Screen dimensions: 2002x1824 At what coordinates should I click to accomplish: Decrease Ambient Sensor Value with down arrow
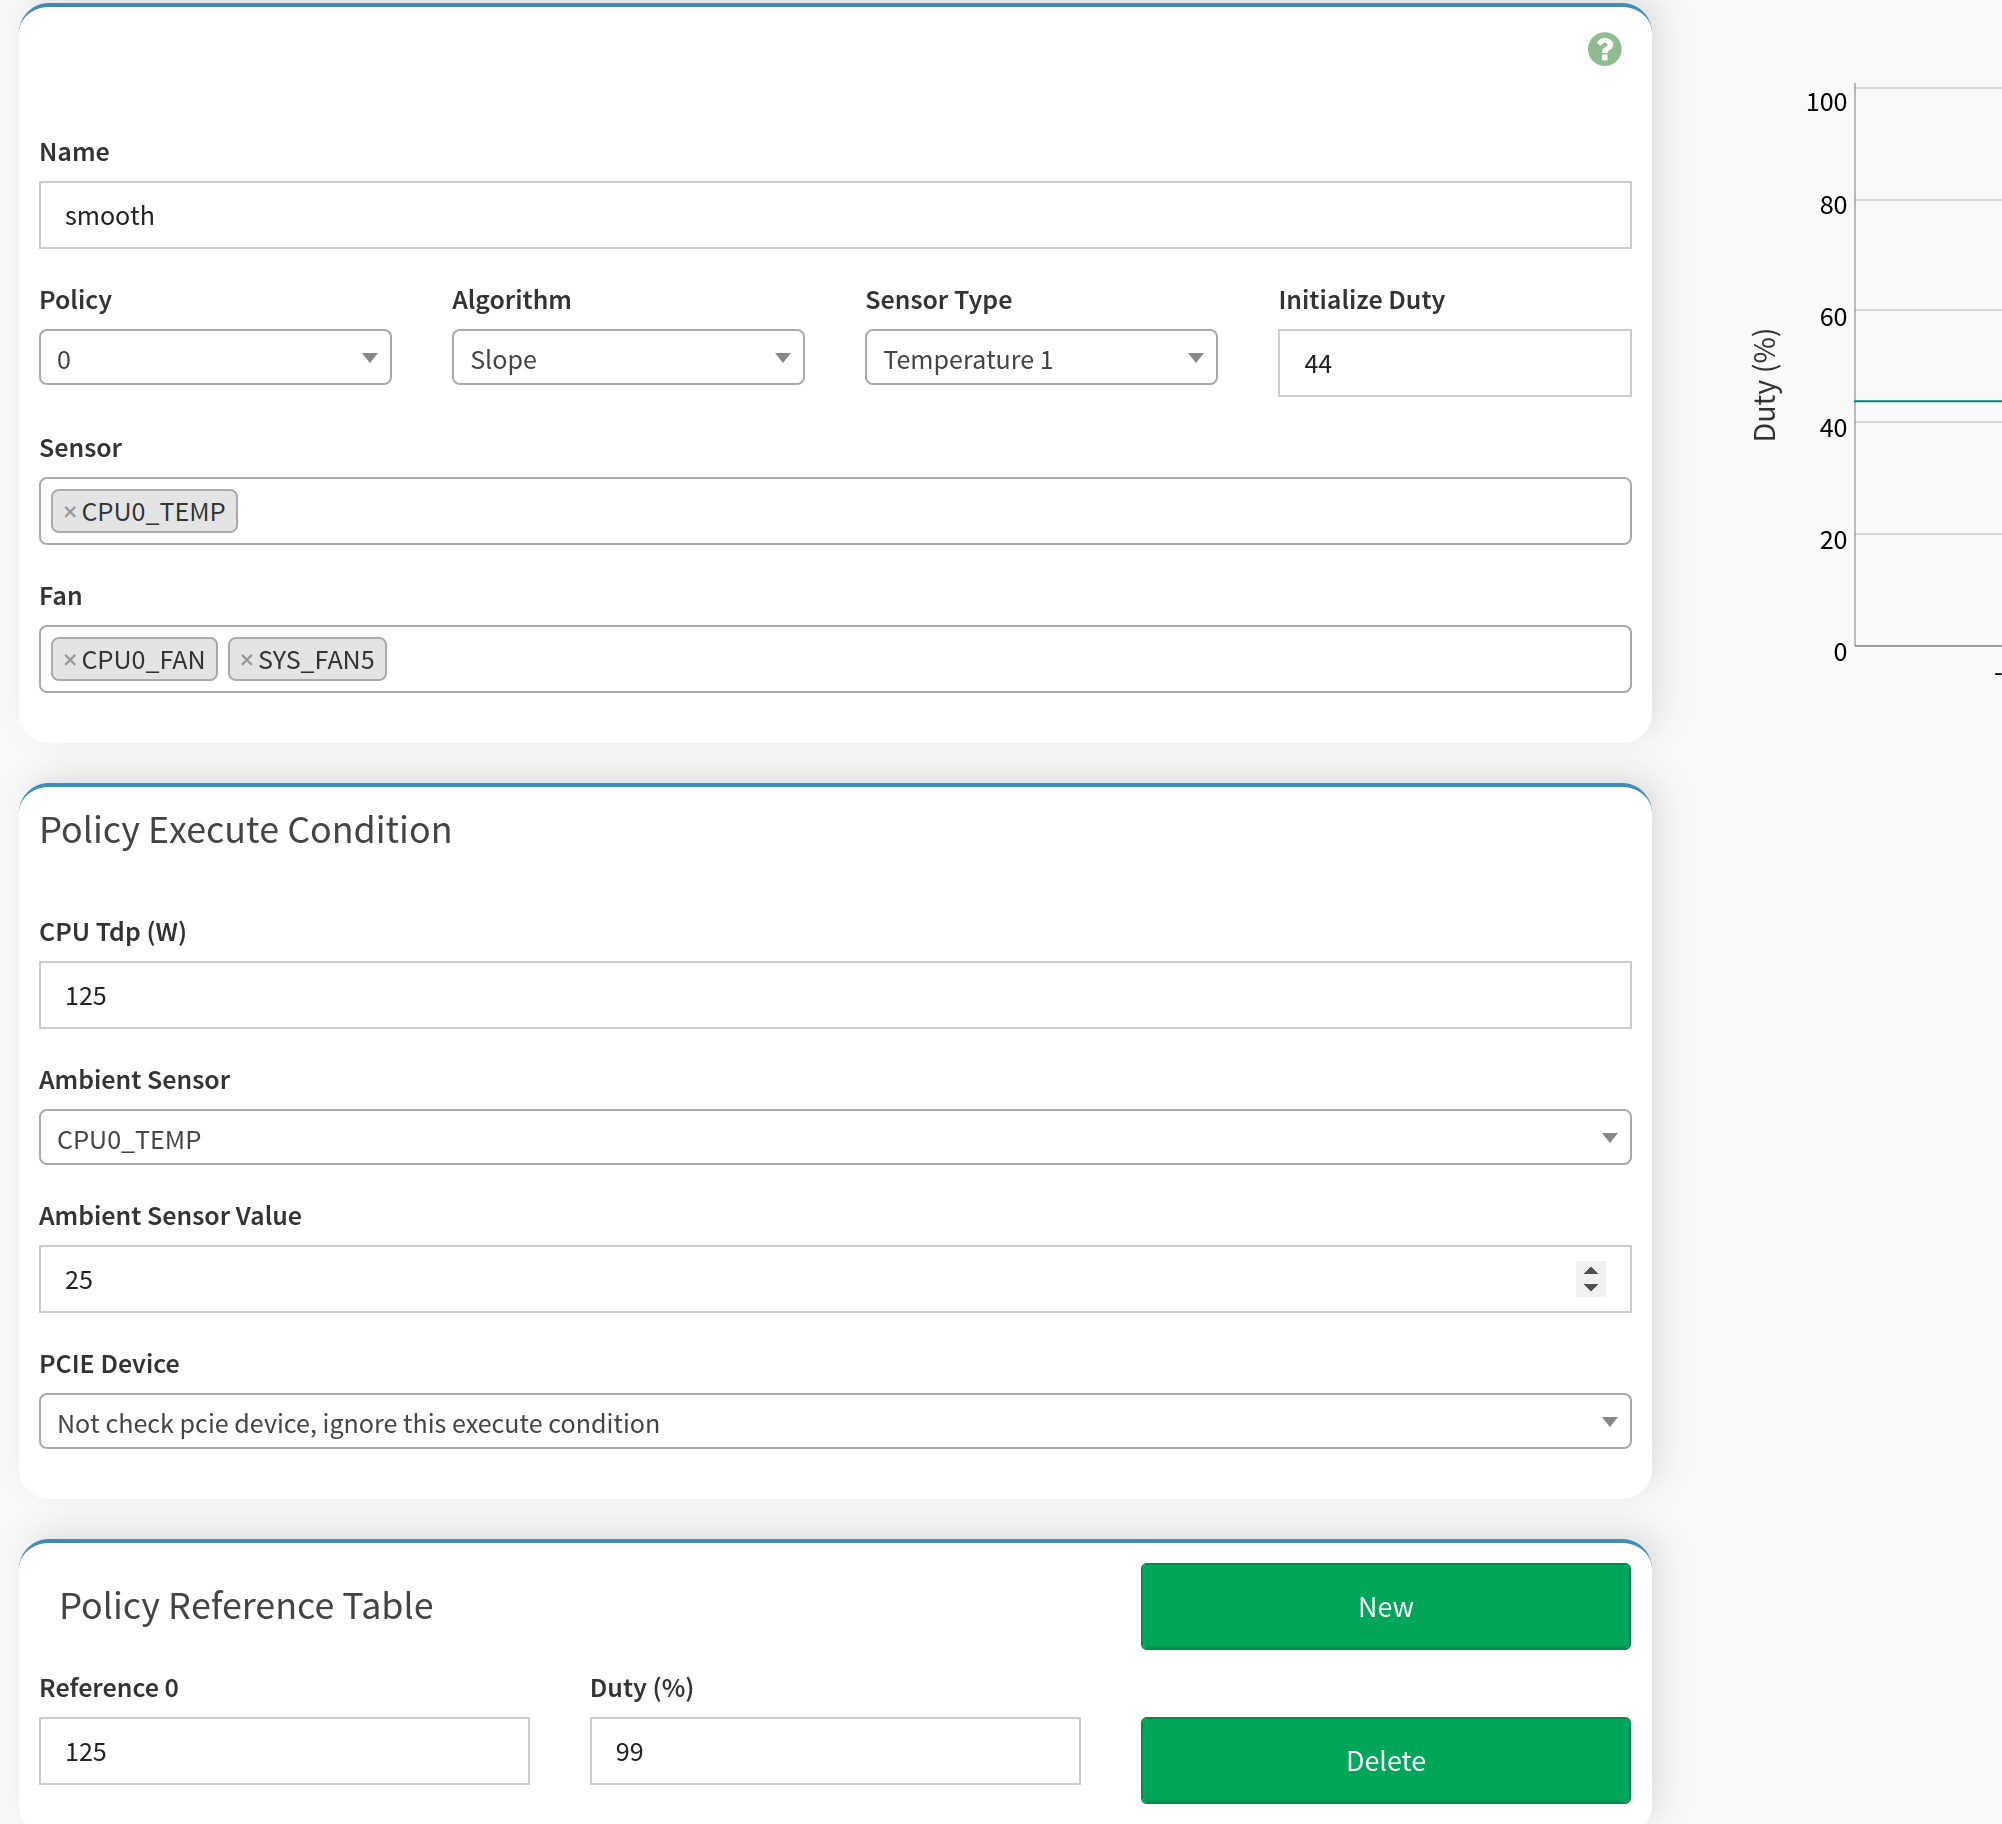click(x=1590, y=1288)
